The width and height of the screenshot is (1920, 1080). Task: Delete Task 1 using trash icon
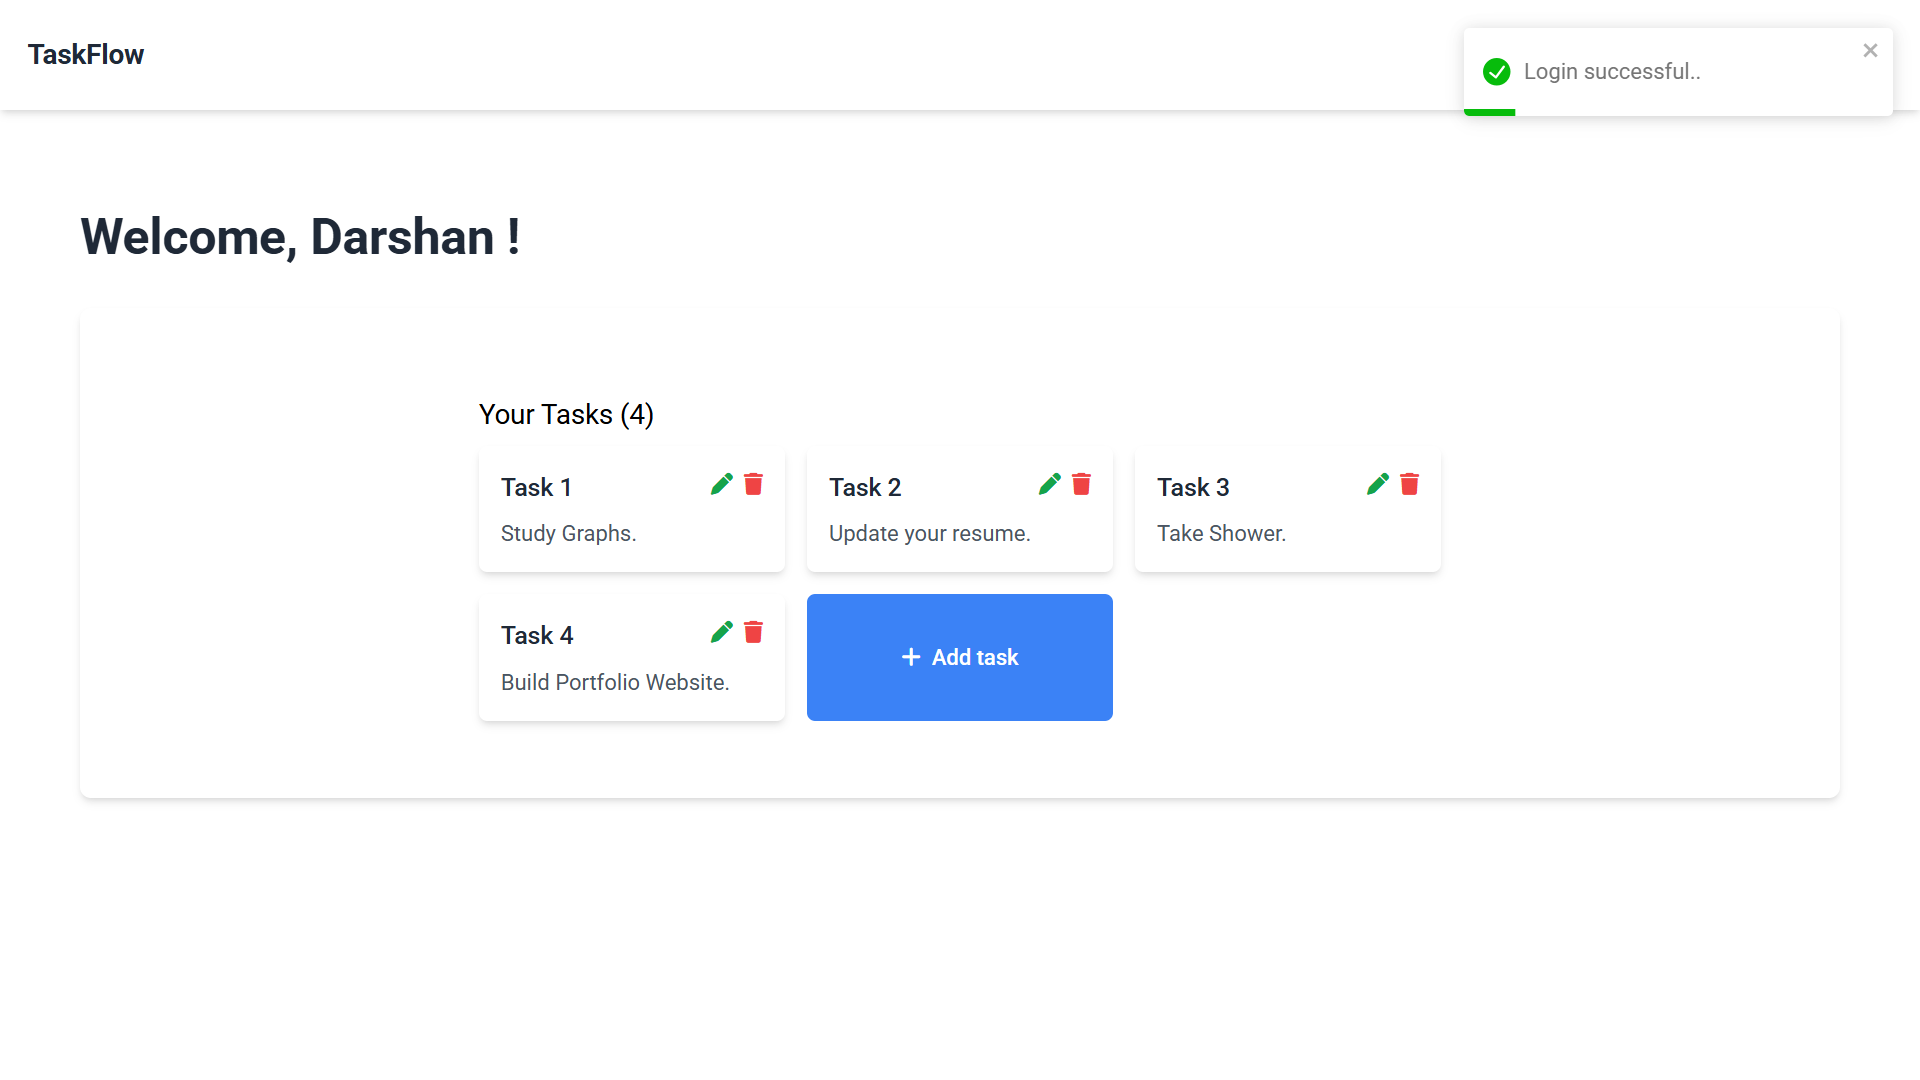click(754, 485)
